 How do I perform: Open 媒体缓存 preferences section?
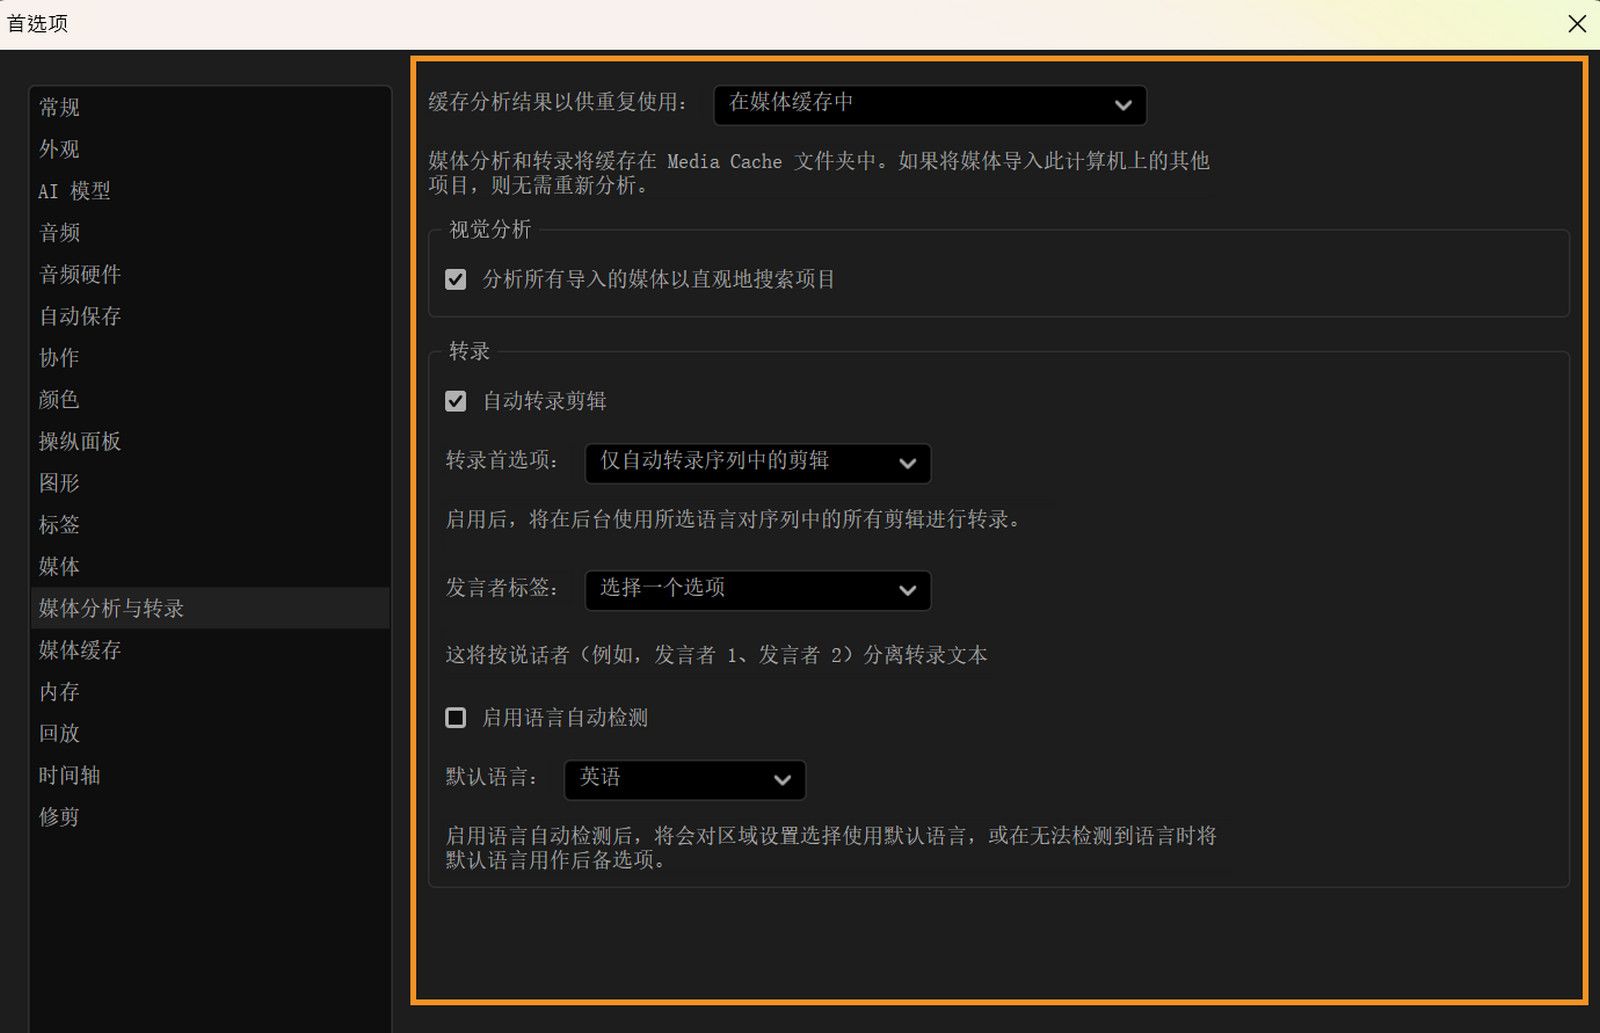click(79, 650)
